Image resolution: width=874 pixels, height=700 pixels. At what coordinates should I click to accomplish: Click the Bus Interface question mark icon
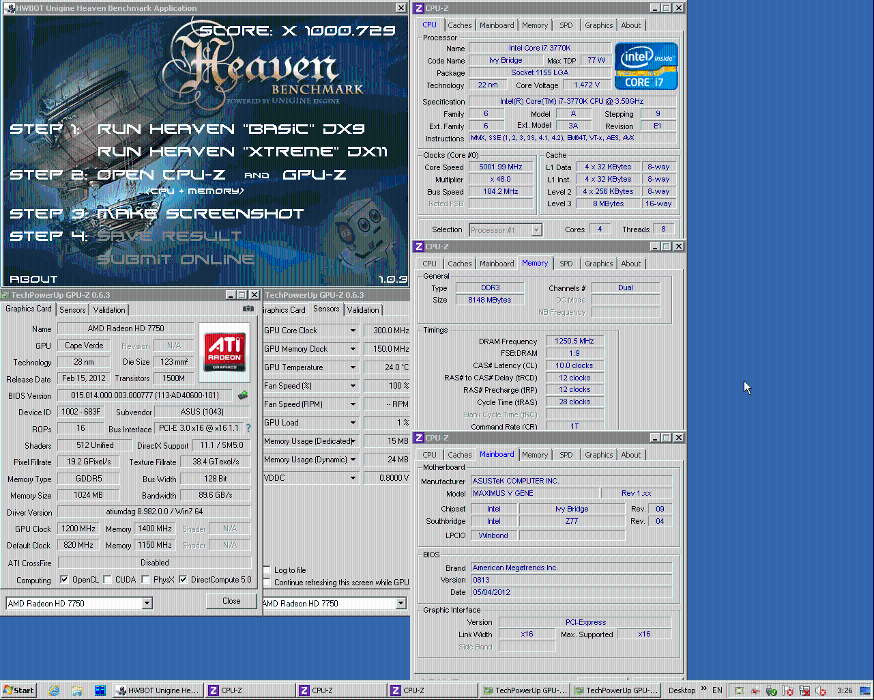click(249, 428)
